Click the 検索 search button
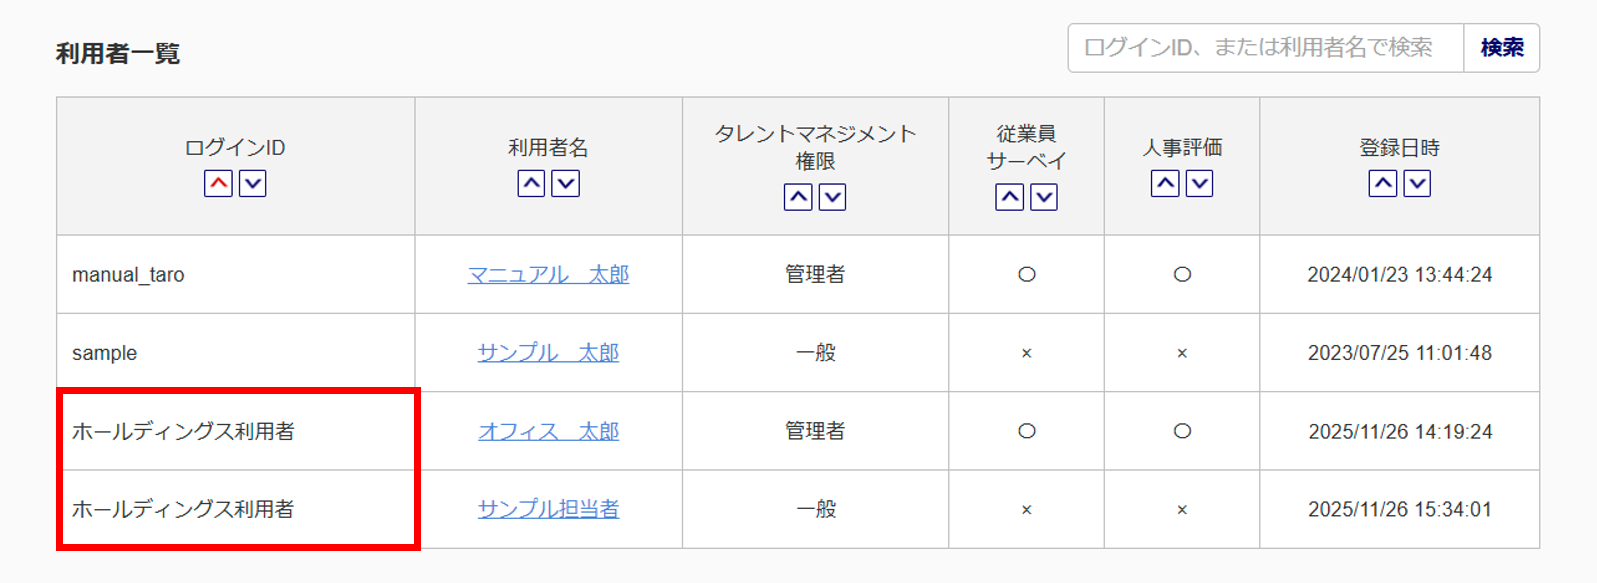The height and width of the screenshot is (583, 1597). pos(1501,48)
